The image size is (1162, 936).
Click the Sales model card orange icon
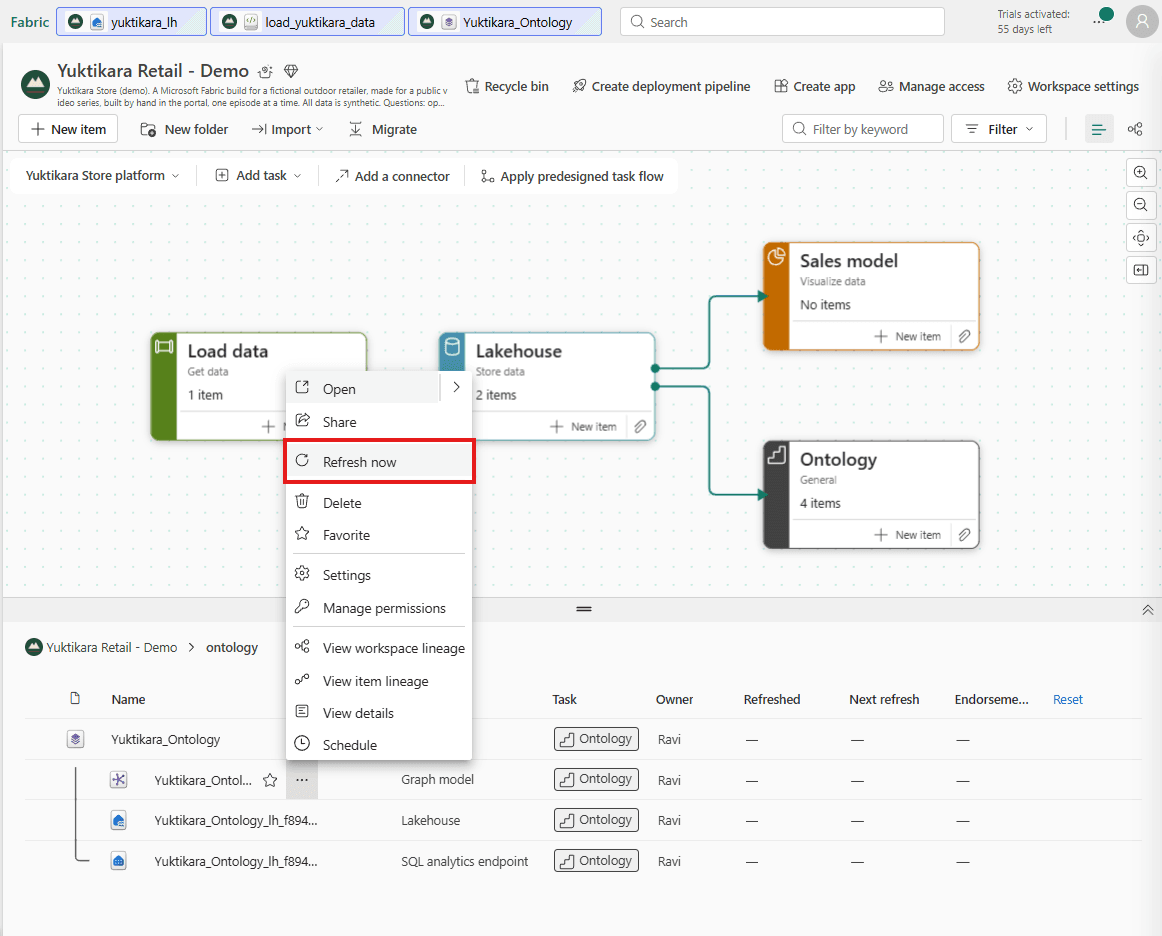pos(776,257)
